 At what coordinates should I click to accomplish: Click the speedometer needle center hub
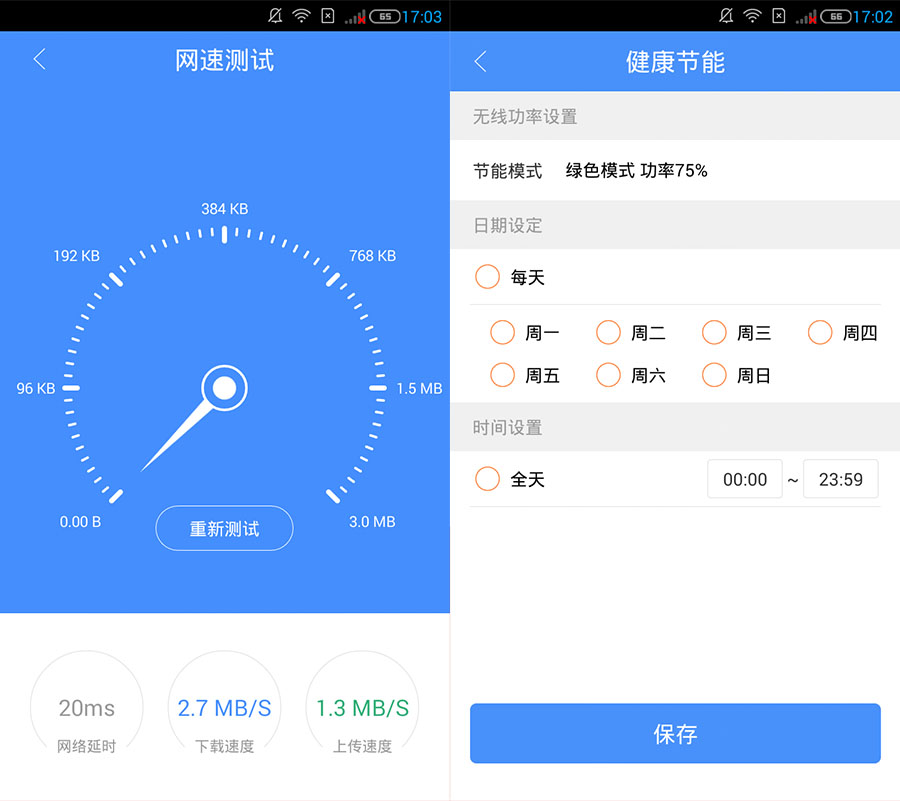point(224,387)
